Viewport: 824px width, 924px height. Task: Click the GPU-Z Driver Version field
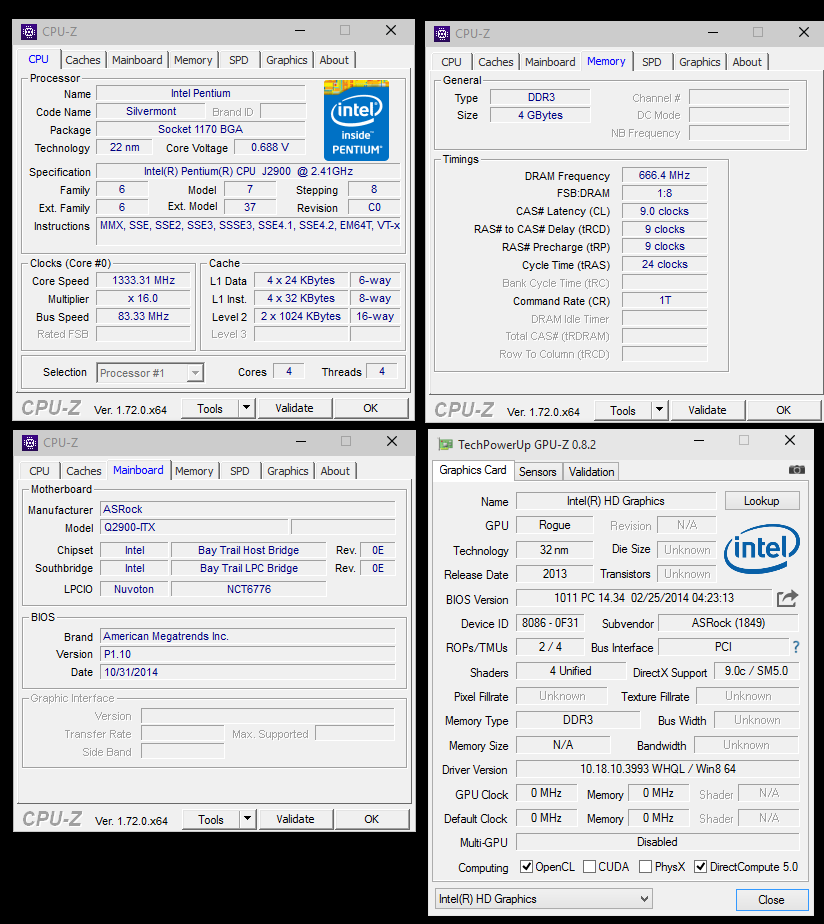click(657, 770)
